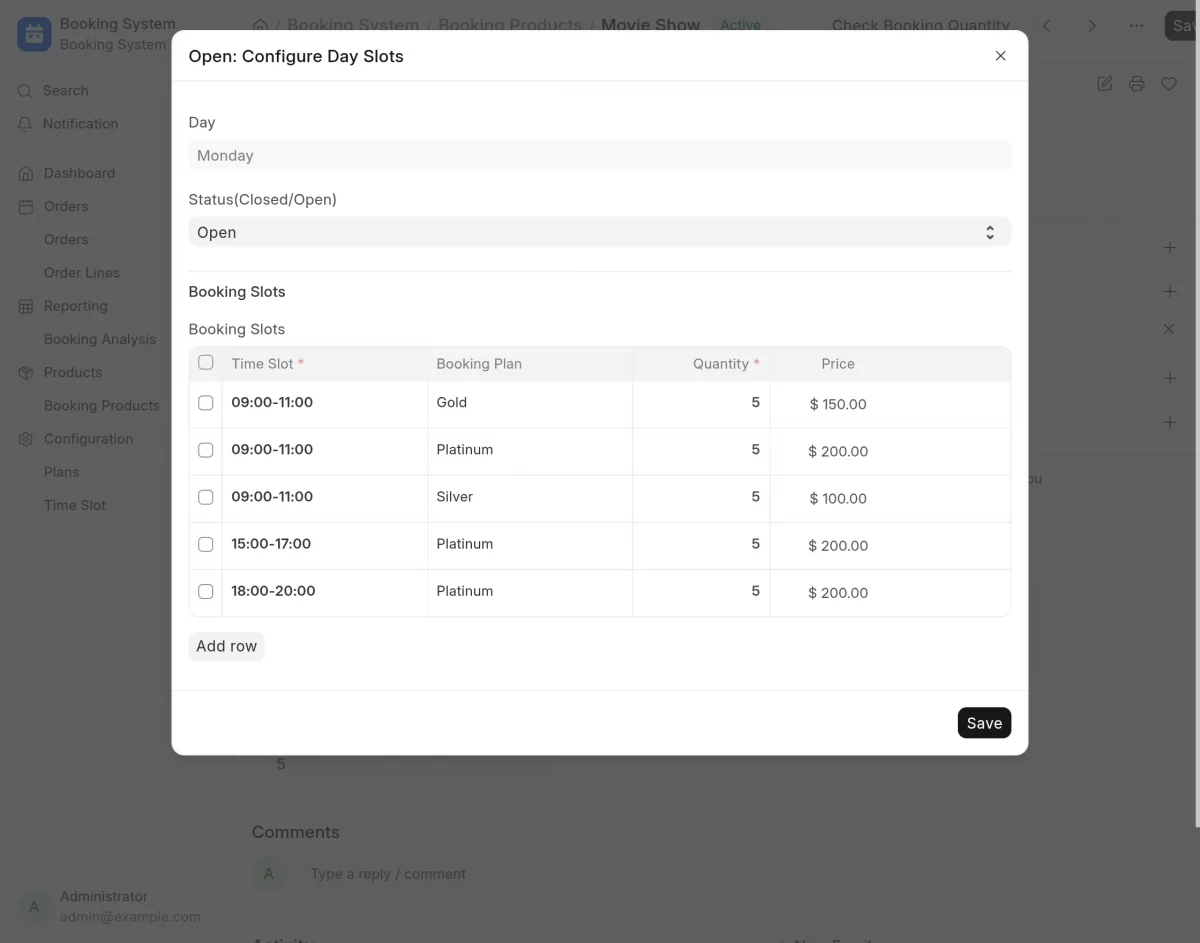Click the Reporting table icon
The image size is (1200, 943).
[26, 306]
